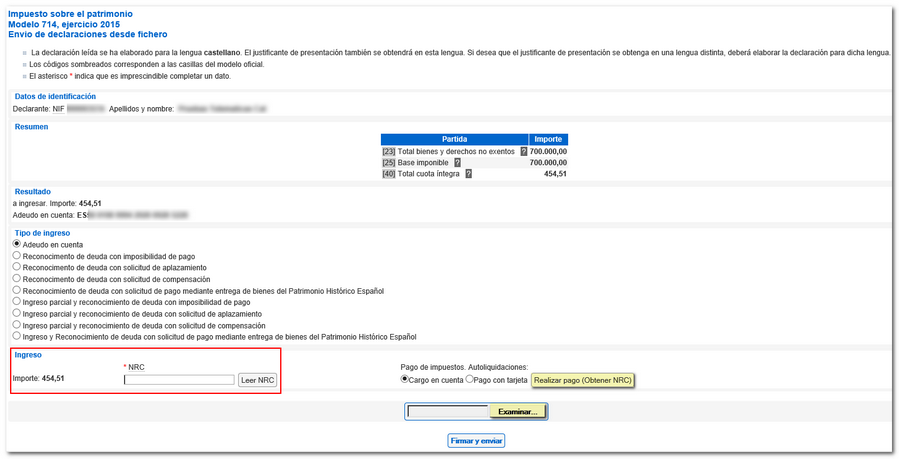Select the Adeudo en cuenta radio option
This screenshot has width=899, height=459.
coord(16,244)
